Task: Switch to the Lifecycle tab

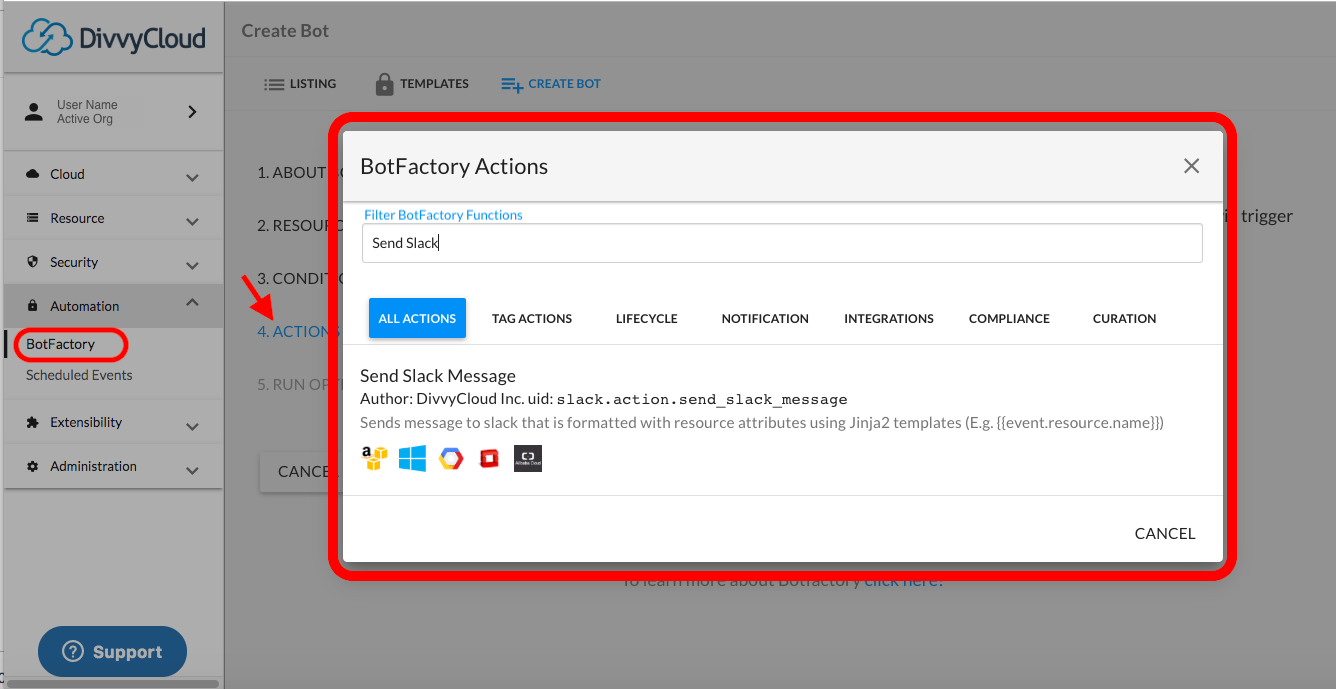Action: tap(647, 318)
